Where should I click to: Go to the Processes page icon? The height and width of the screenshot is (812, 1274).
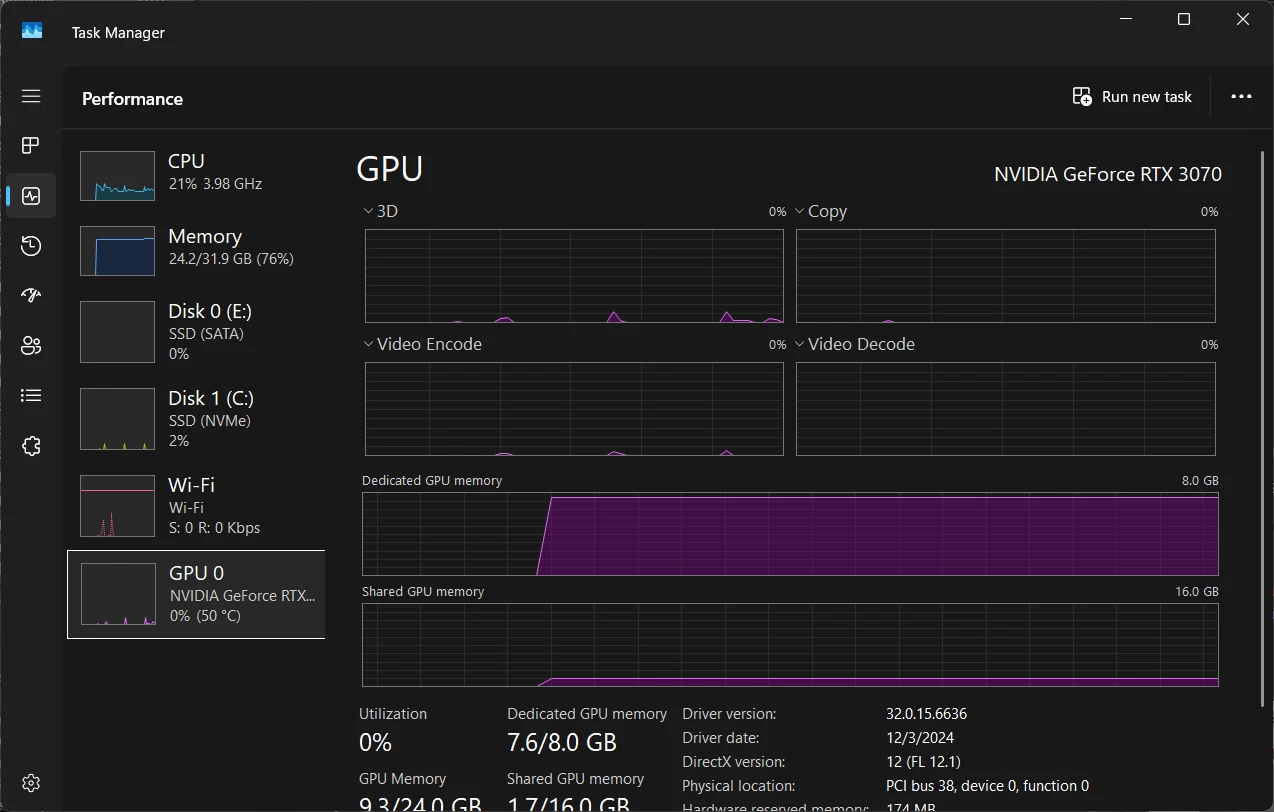[x=31, y=146]
